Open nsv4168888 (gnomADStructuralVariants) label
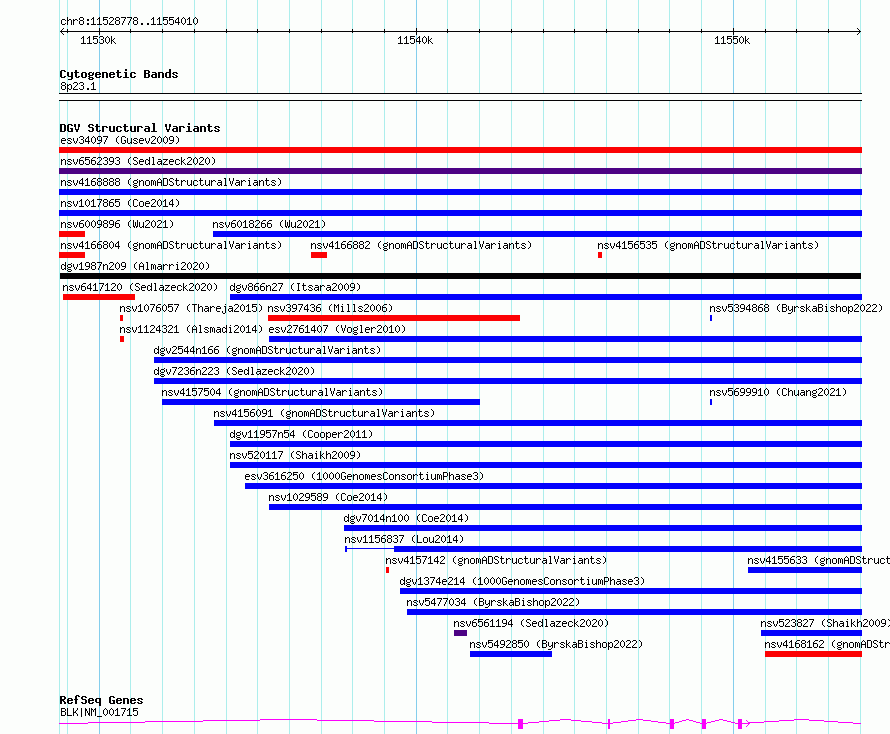890x734 pixels. point(171,182)
